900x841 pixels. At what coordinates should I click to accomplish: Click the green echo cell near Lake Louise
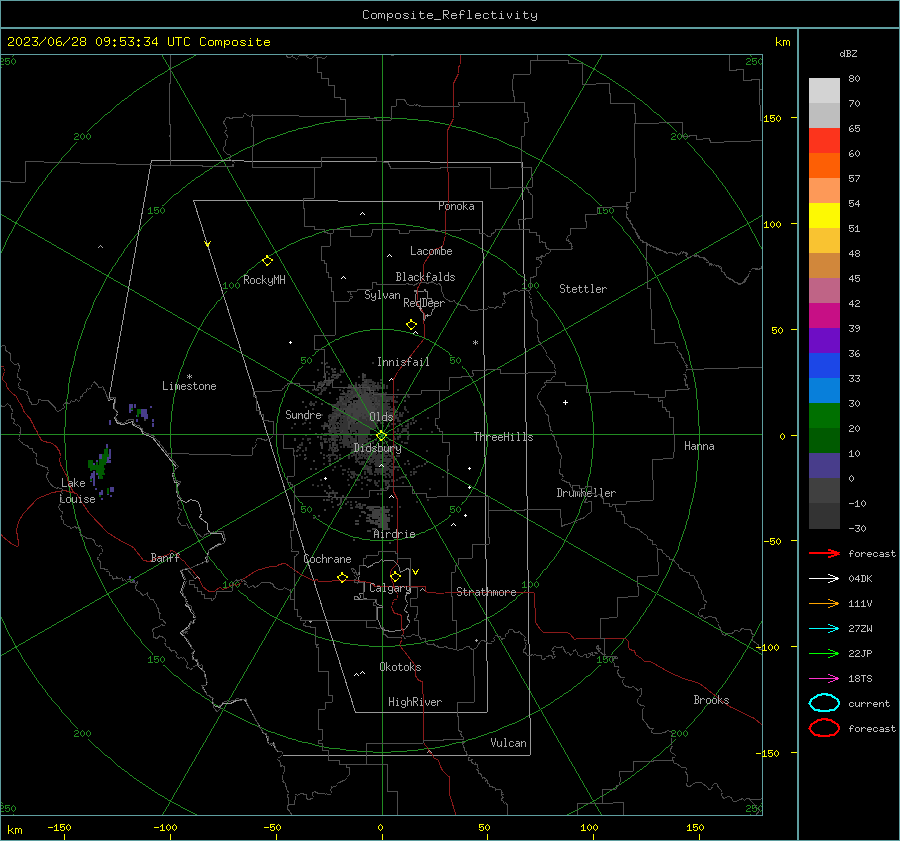click(x=100, y=464)
